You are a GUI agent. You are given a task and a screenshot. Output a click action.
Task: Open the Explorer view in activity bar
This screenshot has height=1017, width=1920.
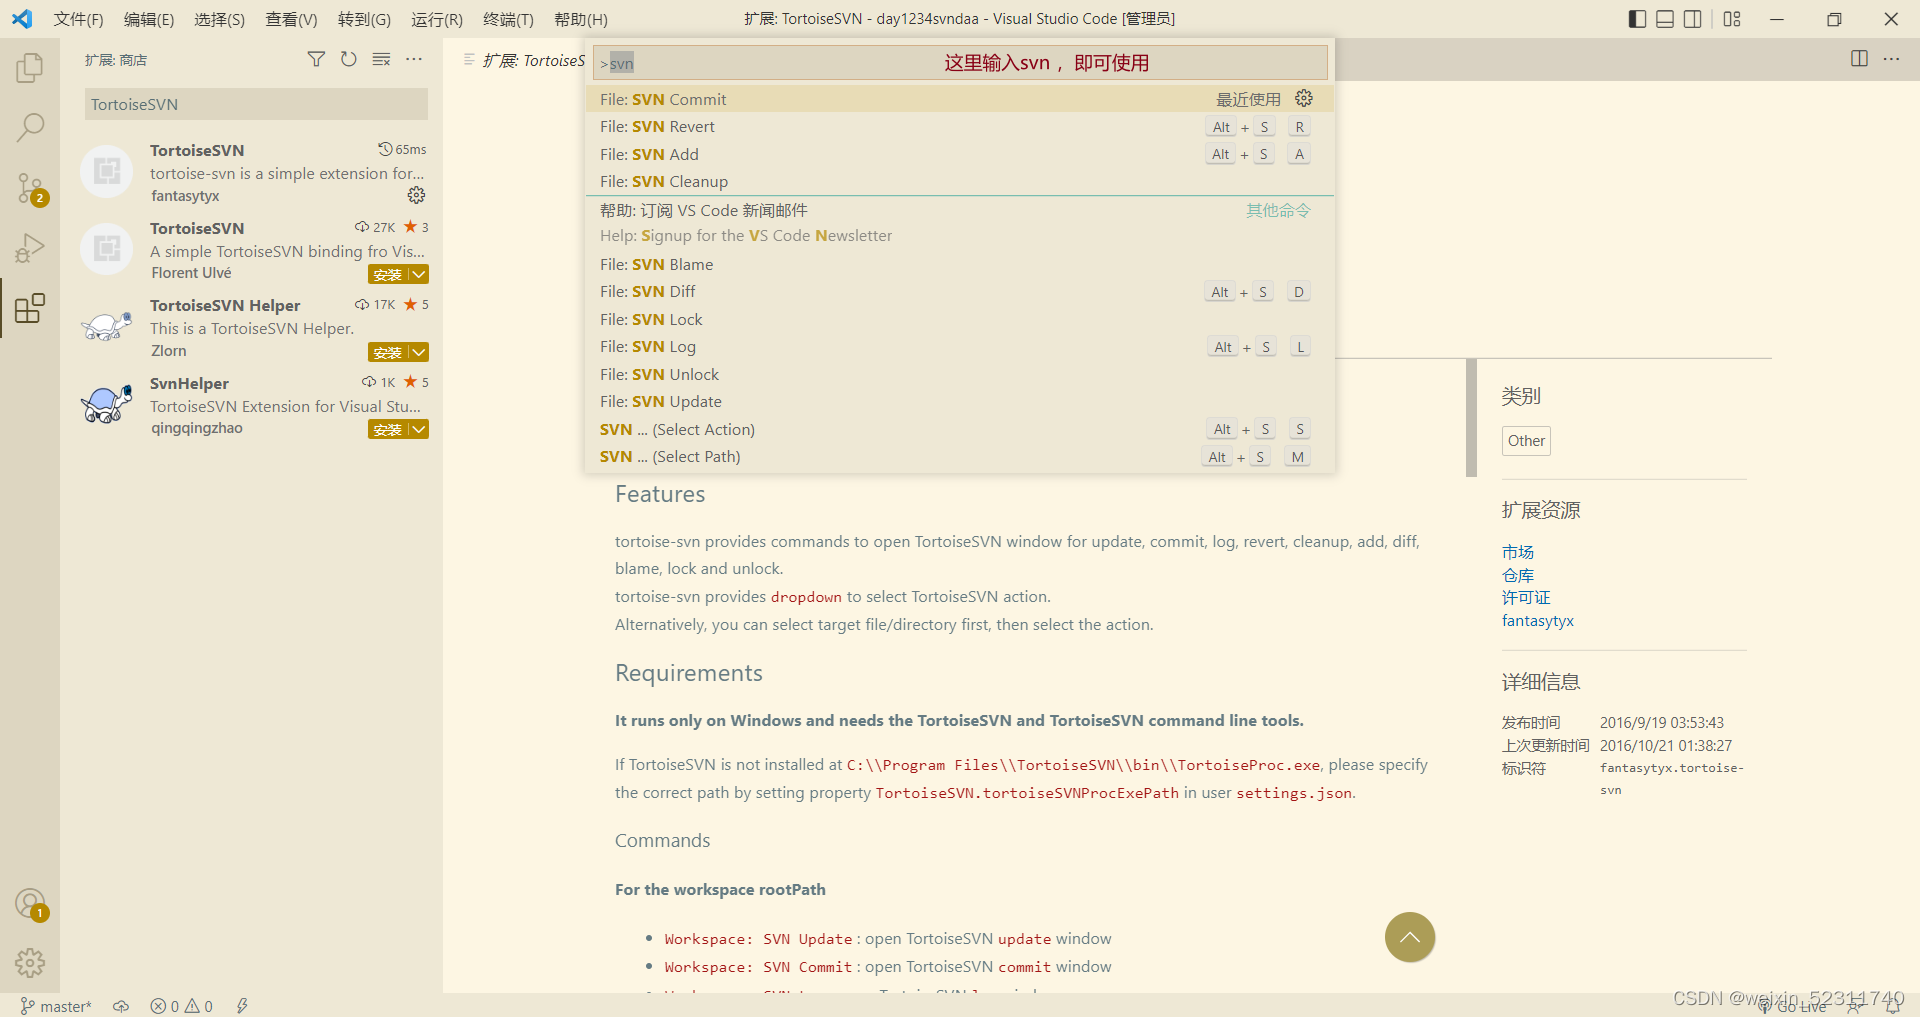coord(30,68)
